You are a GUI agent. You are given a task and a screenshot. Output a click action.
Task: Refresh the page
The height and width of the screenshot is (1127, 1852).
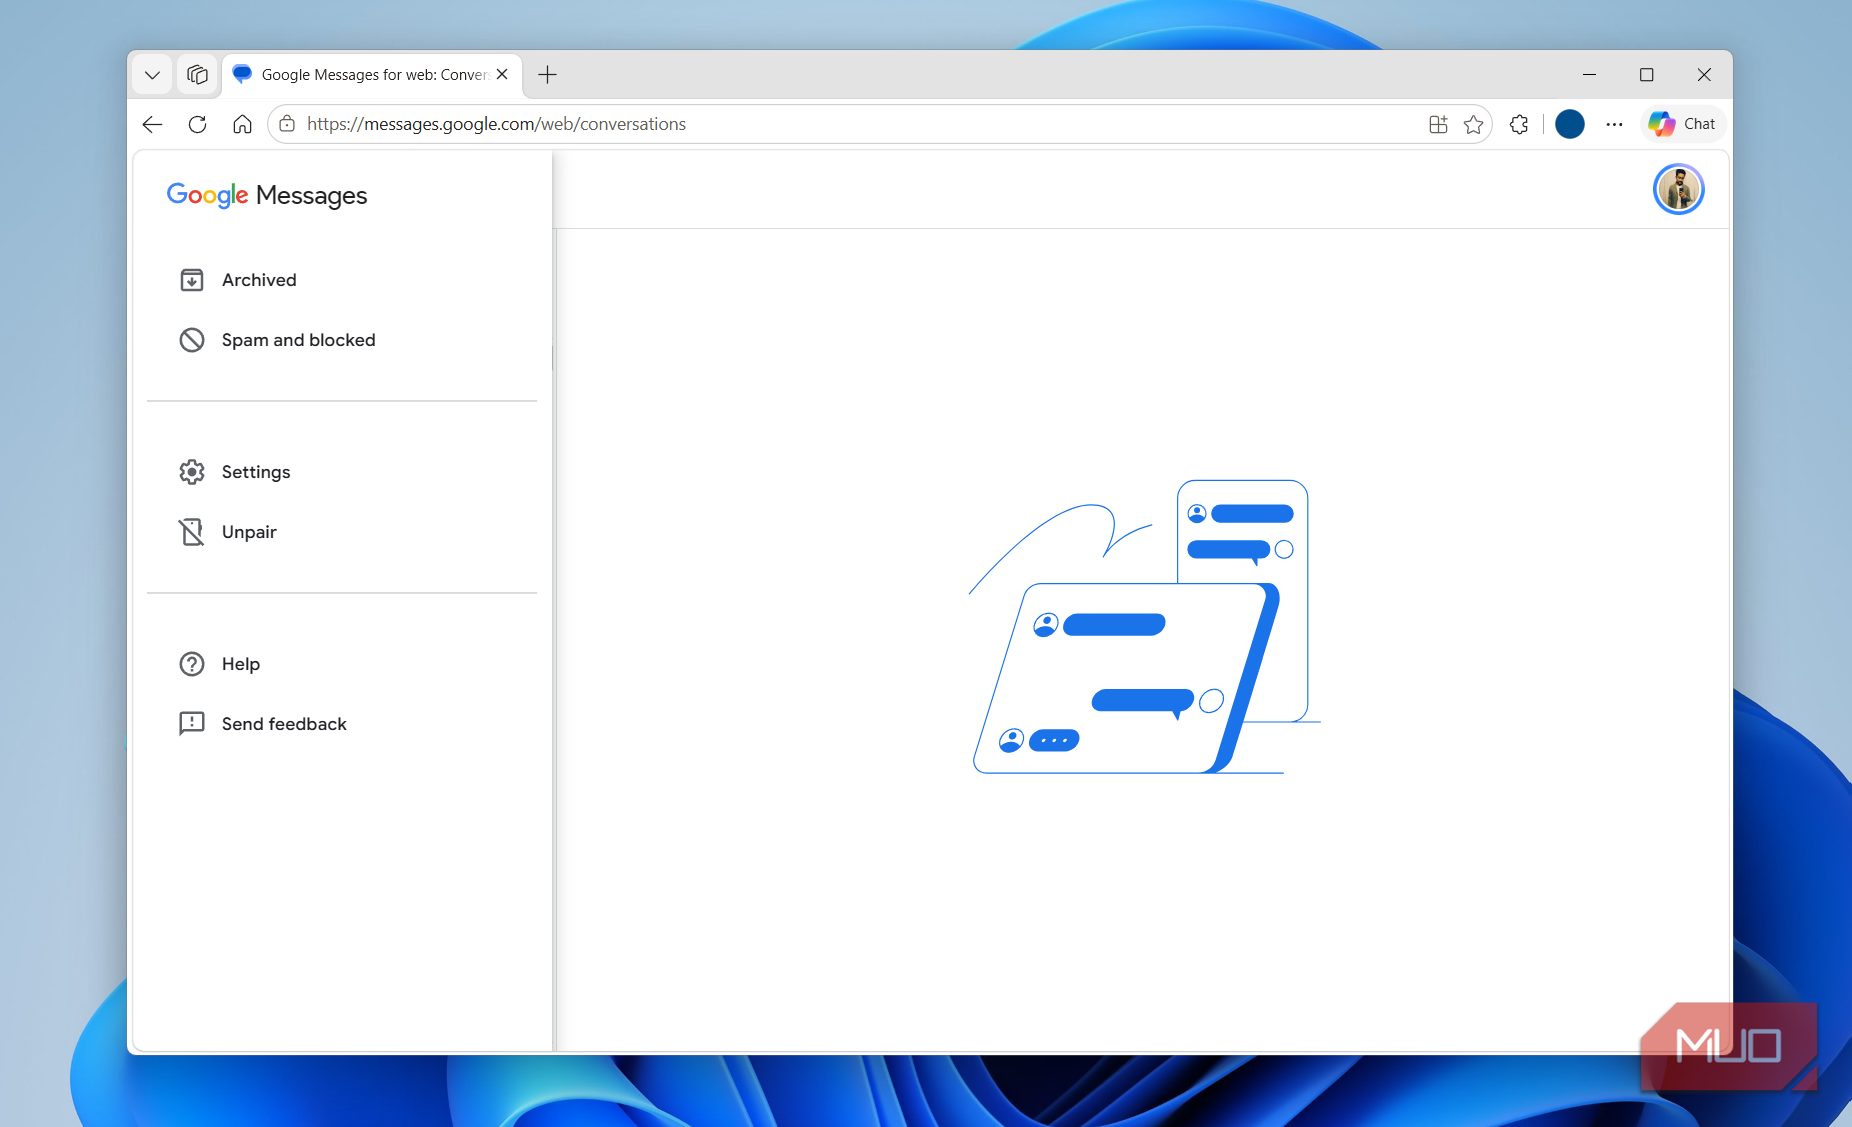[197, 124]
